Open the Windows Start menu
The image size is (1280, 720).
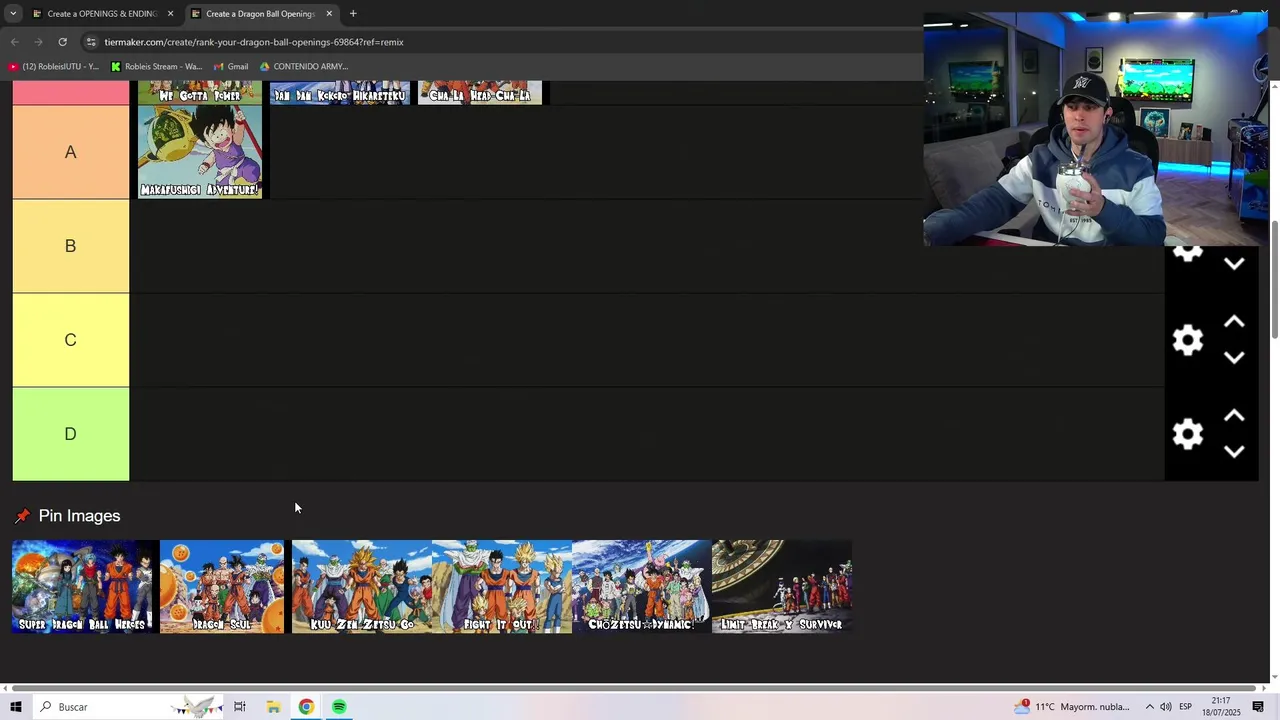(16, 707)
